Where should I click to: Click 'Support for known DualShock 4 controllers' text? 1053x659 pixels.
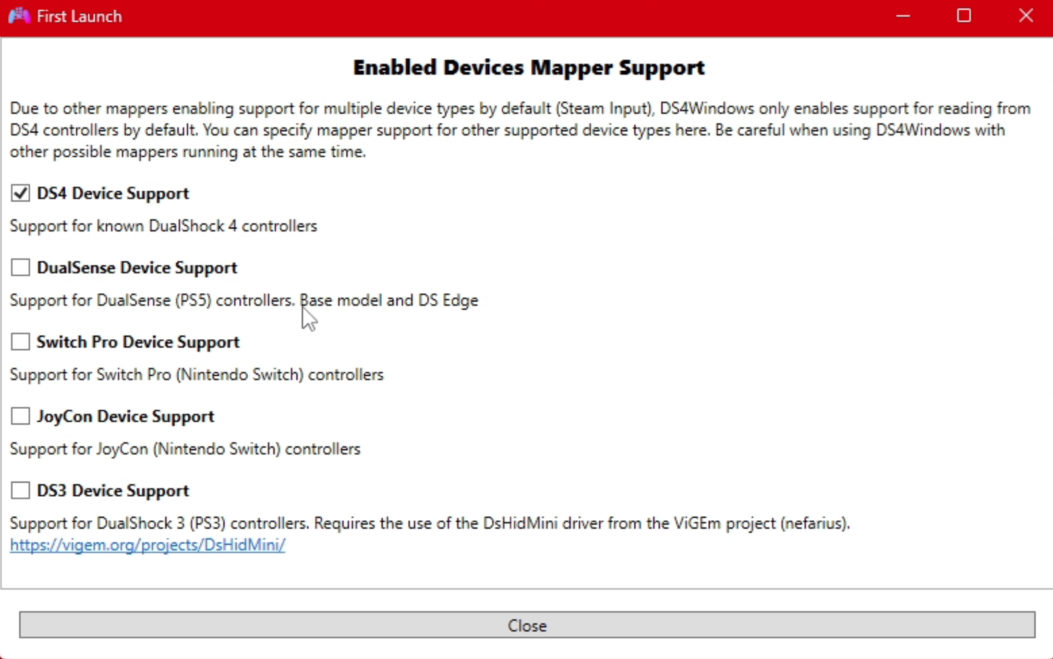163,226
